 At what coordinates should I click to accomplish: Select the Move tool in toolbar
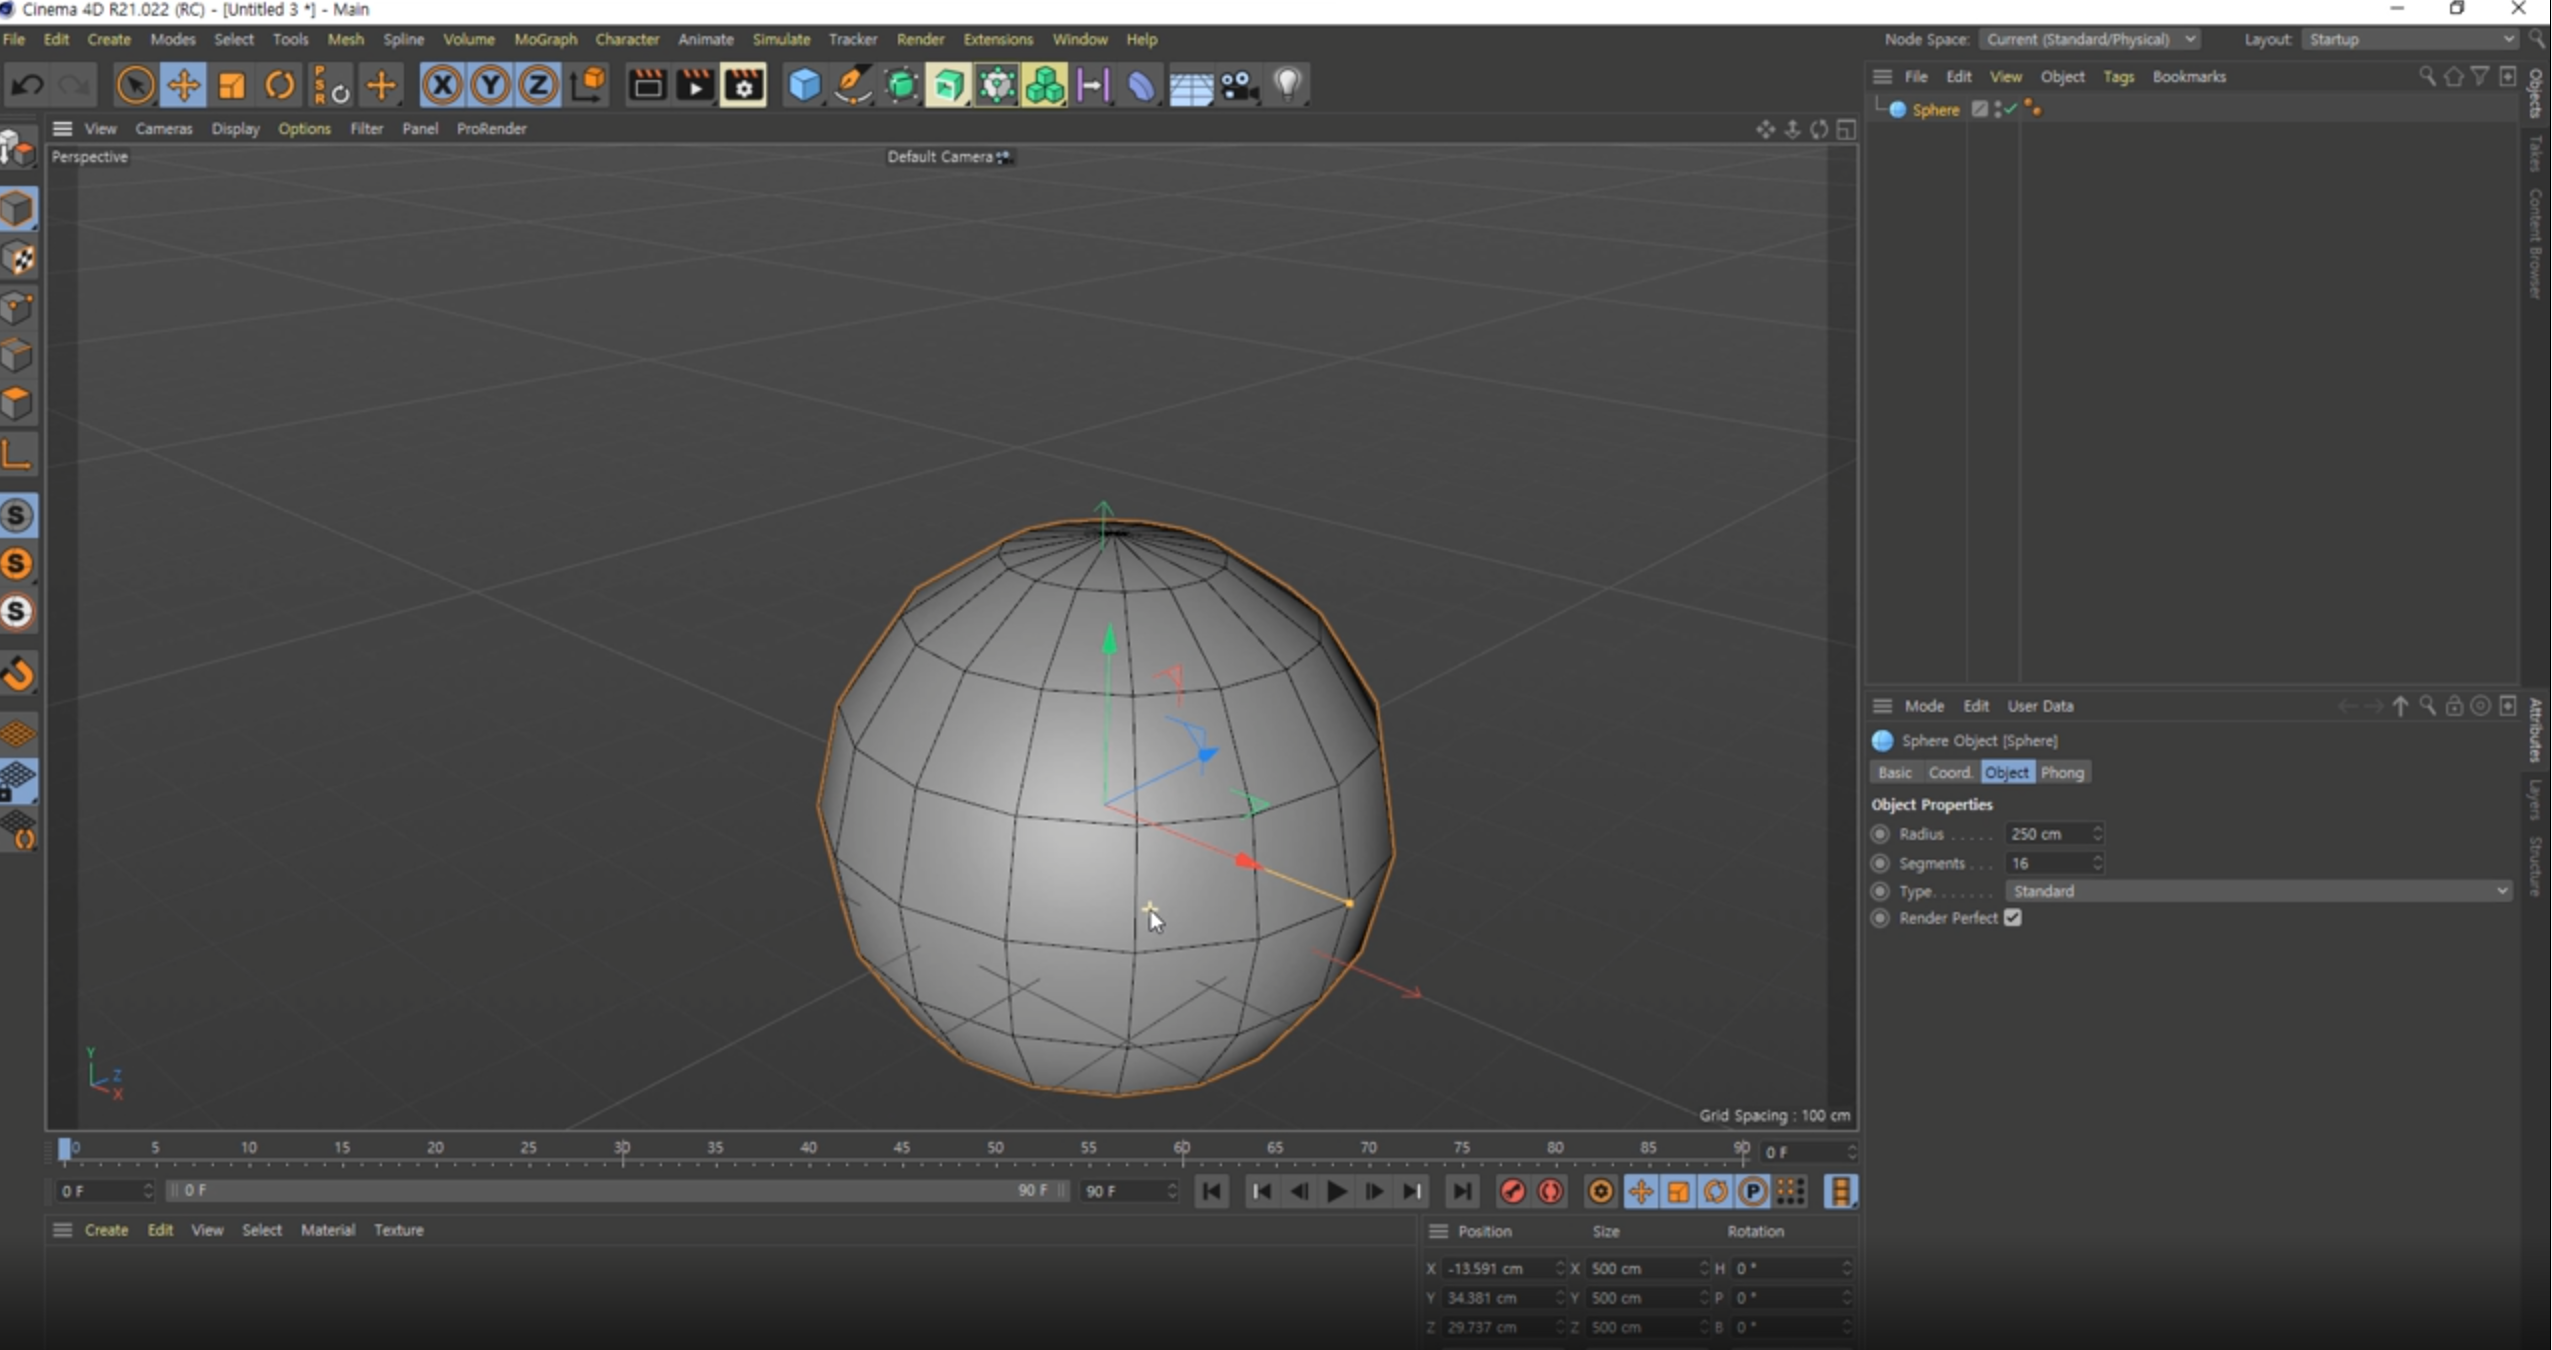pyautogui.click(x=183, y=86)
